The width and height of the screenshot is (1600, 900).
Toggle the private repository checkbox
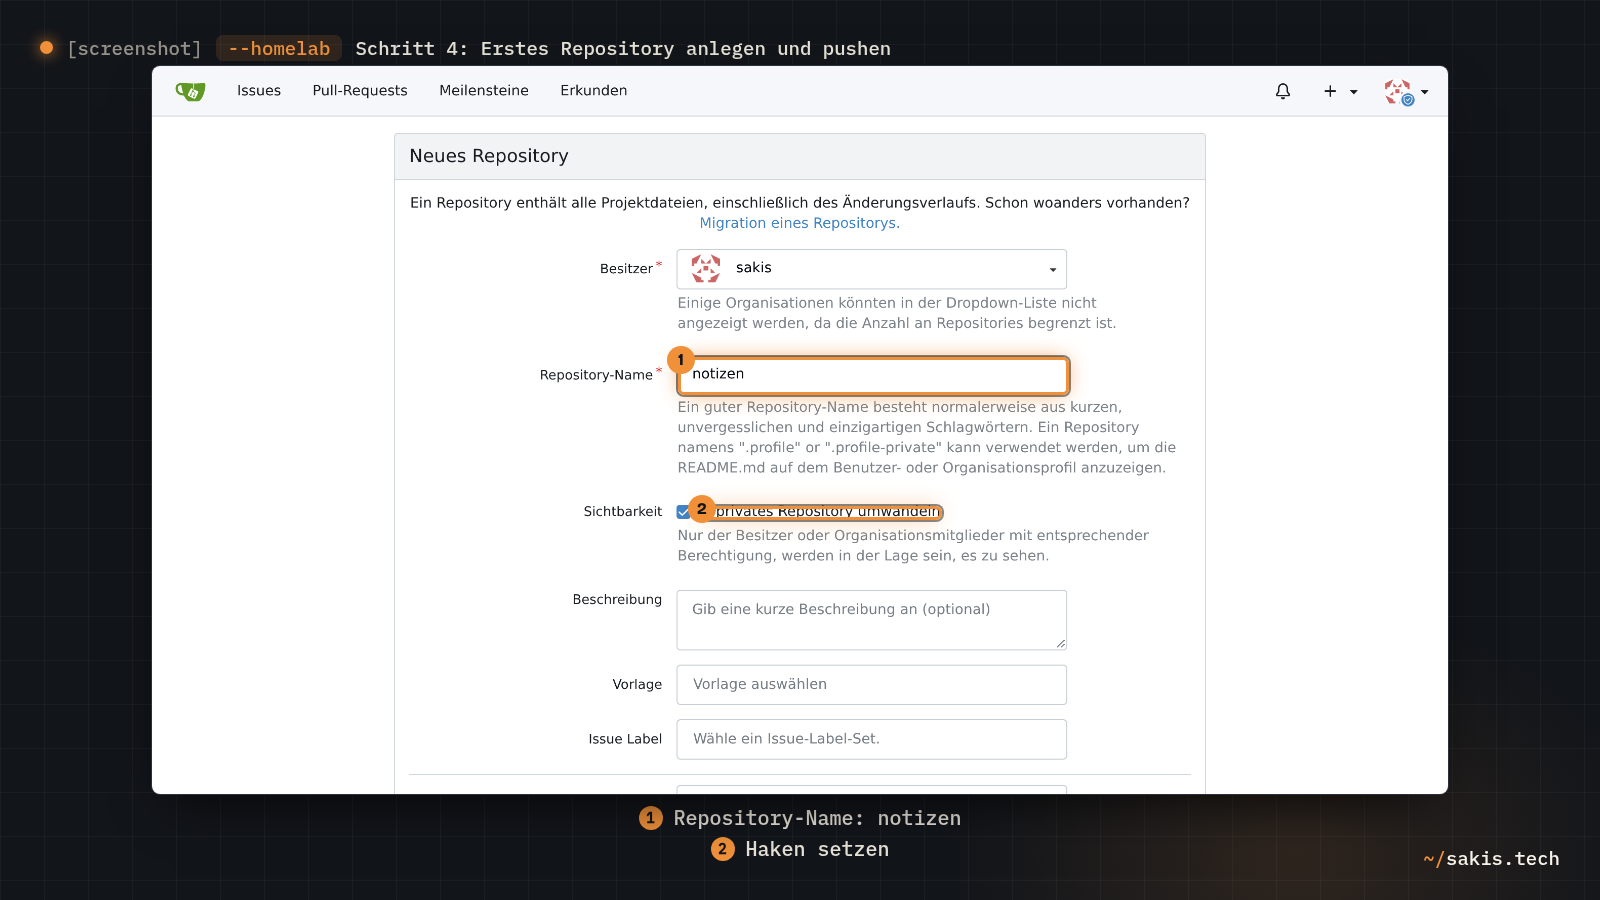pyautogui.click(x=683, y=512)
